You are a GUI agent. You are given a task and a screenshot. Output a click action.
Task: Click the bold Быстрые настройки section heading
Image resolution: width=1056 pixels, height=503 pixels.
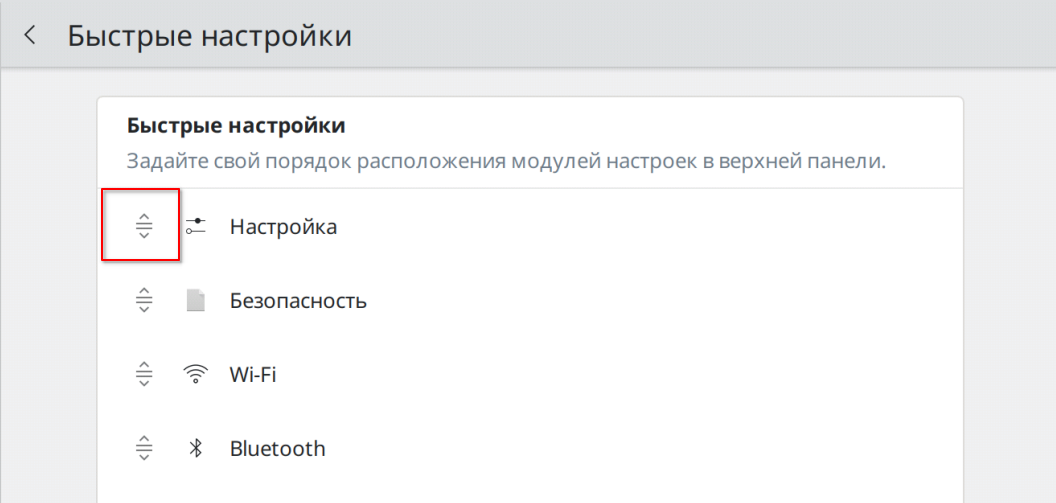[x=236, y=126]
